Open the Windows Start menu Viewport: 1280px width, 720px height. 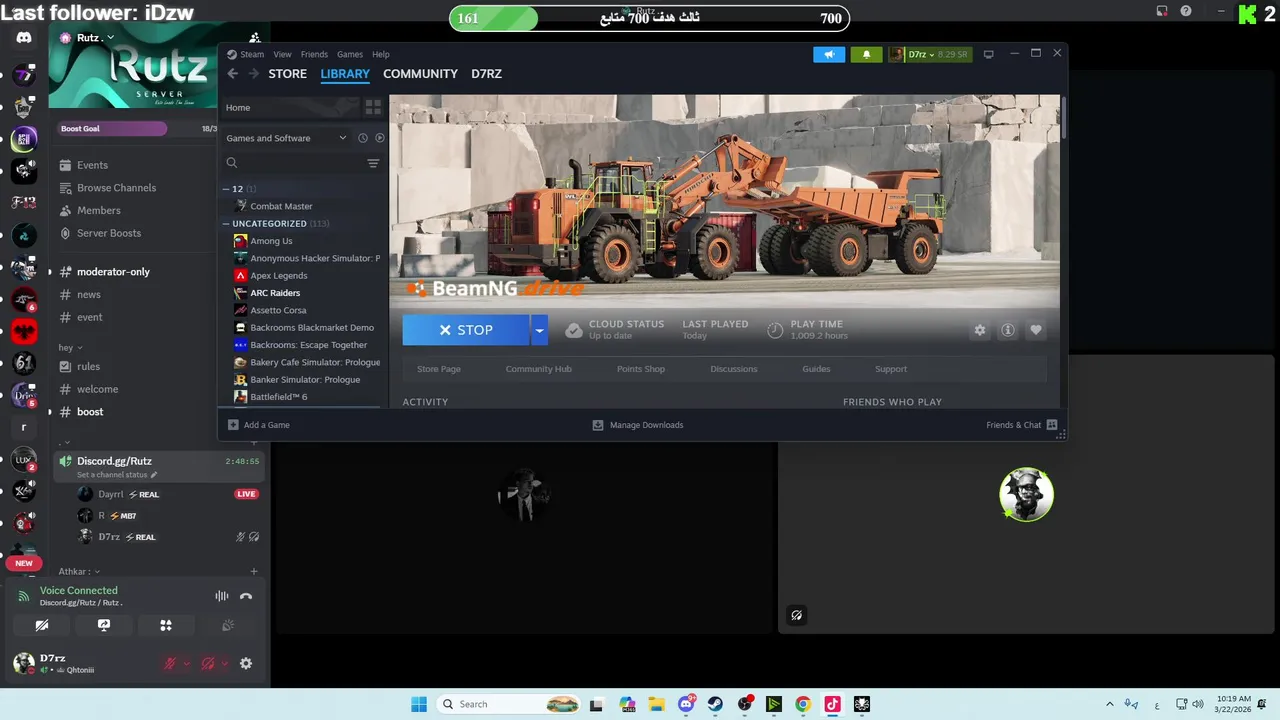pyautogui.click(x=419, y=704)
